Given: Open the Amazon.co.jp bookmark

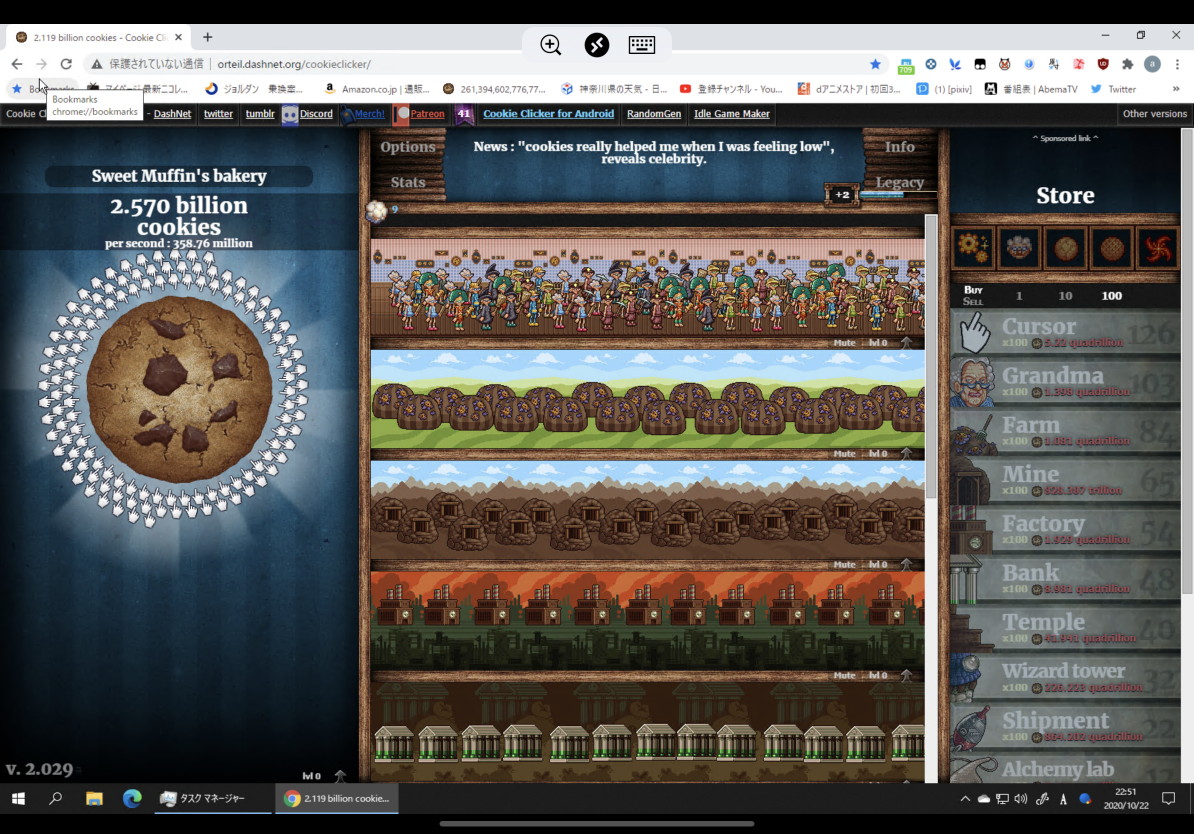Looking at the screenshot, I should (x=377, y=89).
